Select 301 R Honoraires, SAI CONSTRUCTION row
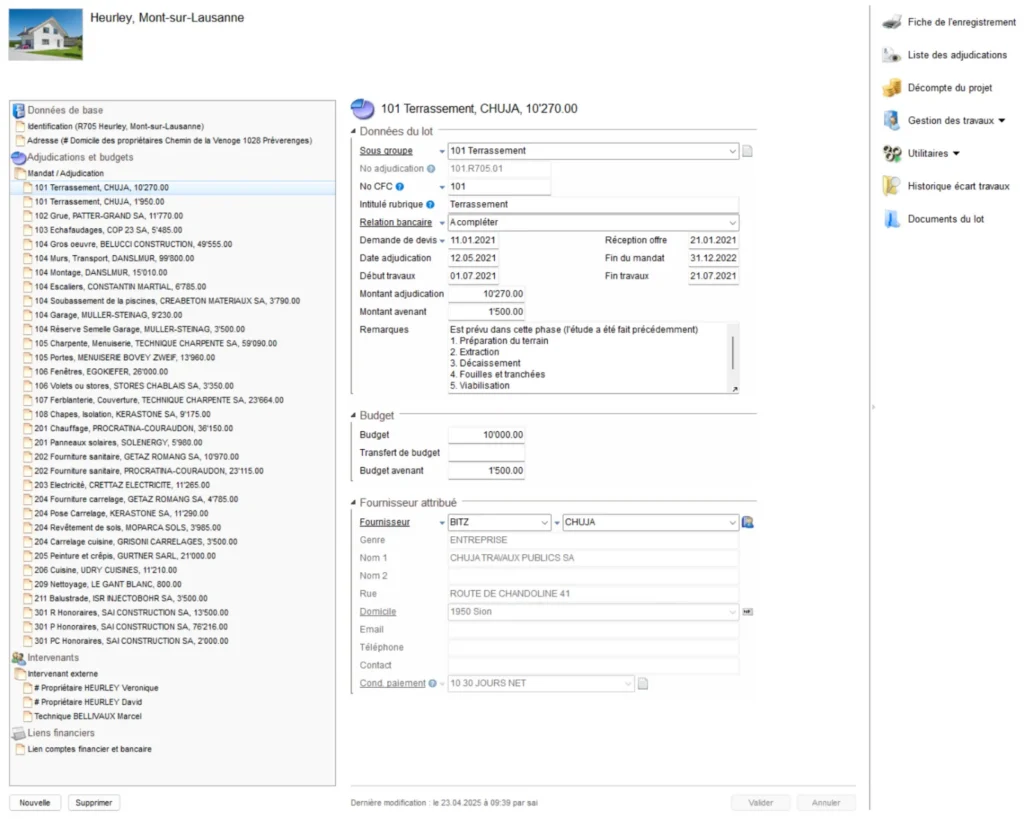Screen dimensions: 1024x819 (x=131, y=613)
